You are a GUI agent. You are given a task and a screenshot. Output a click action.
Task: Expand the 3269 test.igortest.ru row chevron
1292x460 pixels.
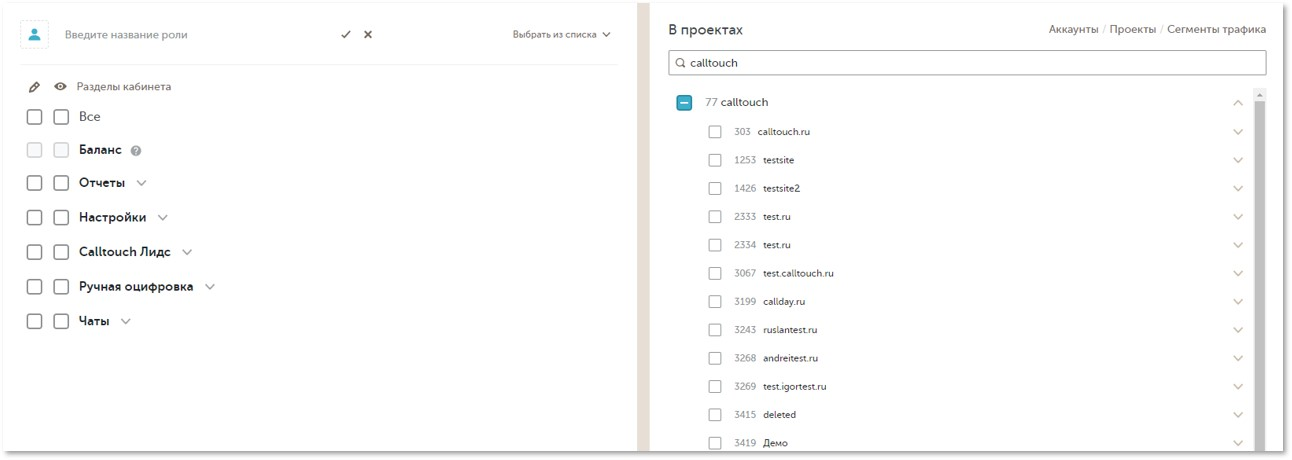(1238, 386)
